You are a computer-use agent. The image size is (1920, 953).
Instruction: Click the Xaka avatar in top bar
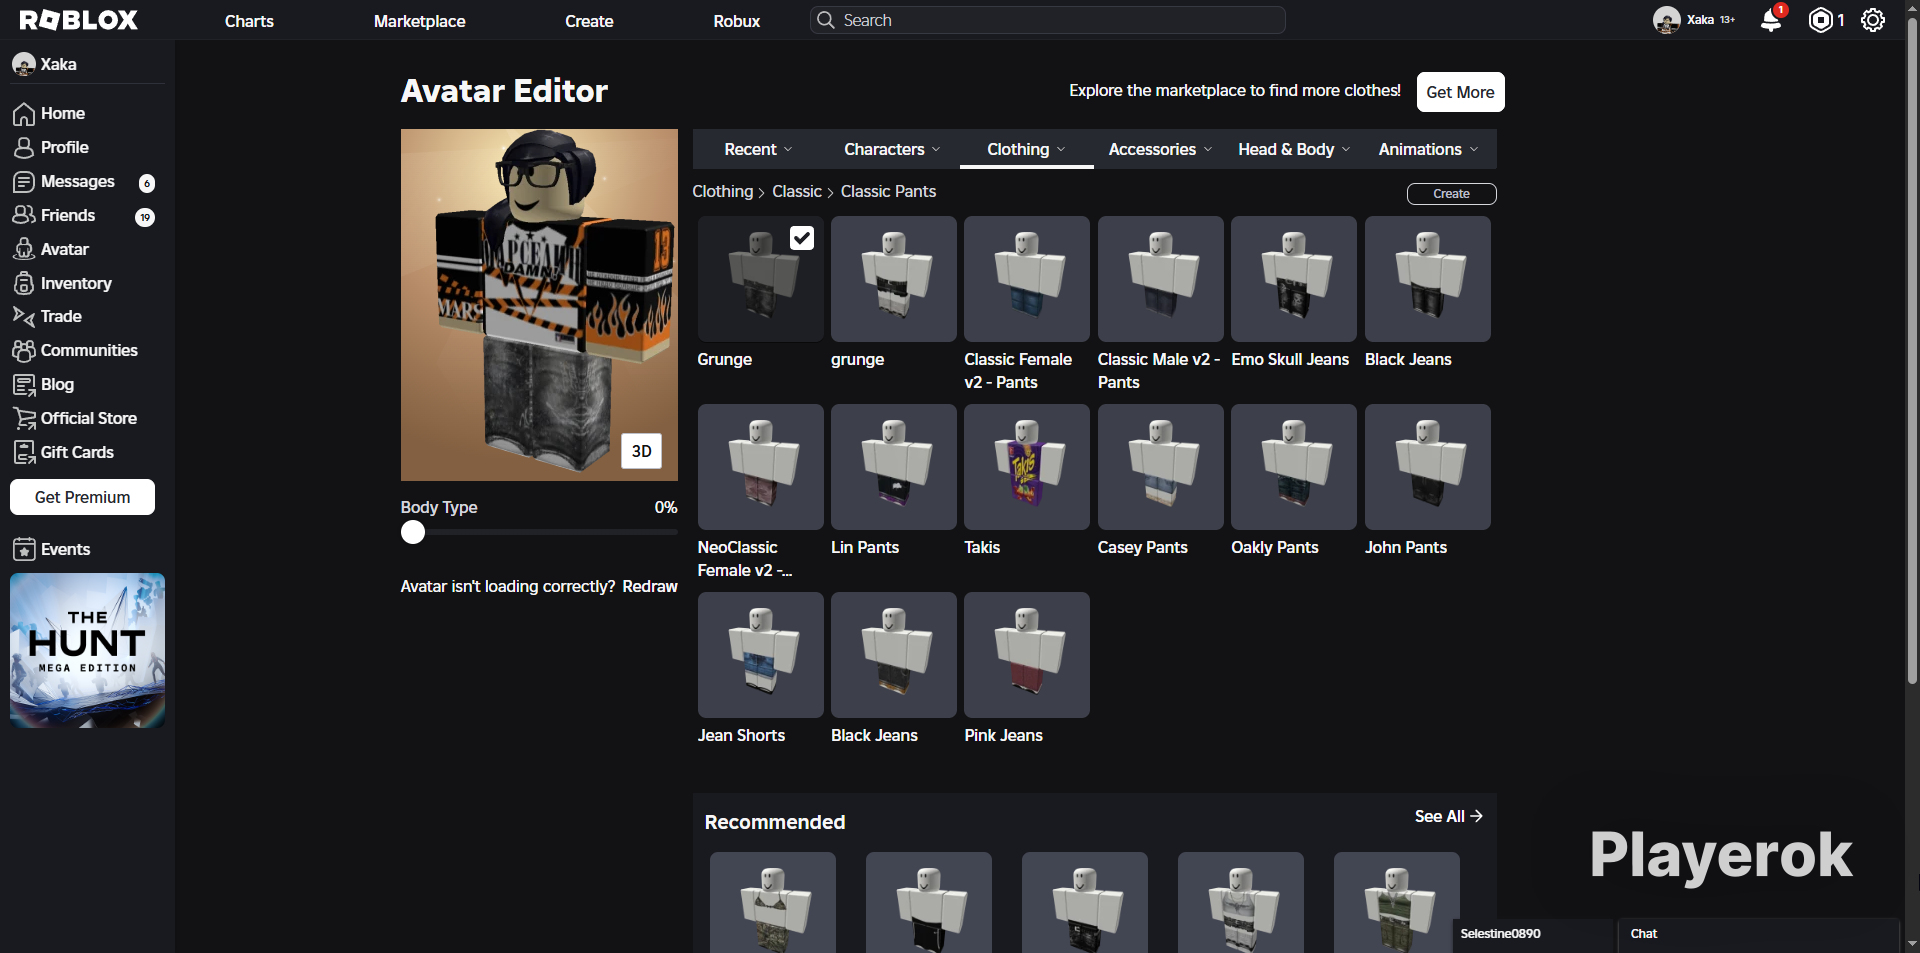[1666, 20]
